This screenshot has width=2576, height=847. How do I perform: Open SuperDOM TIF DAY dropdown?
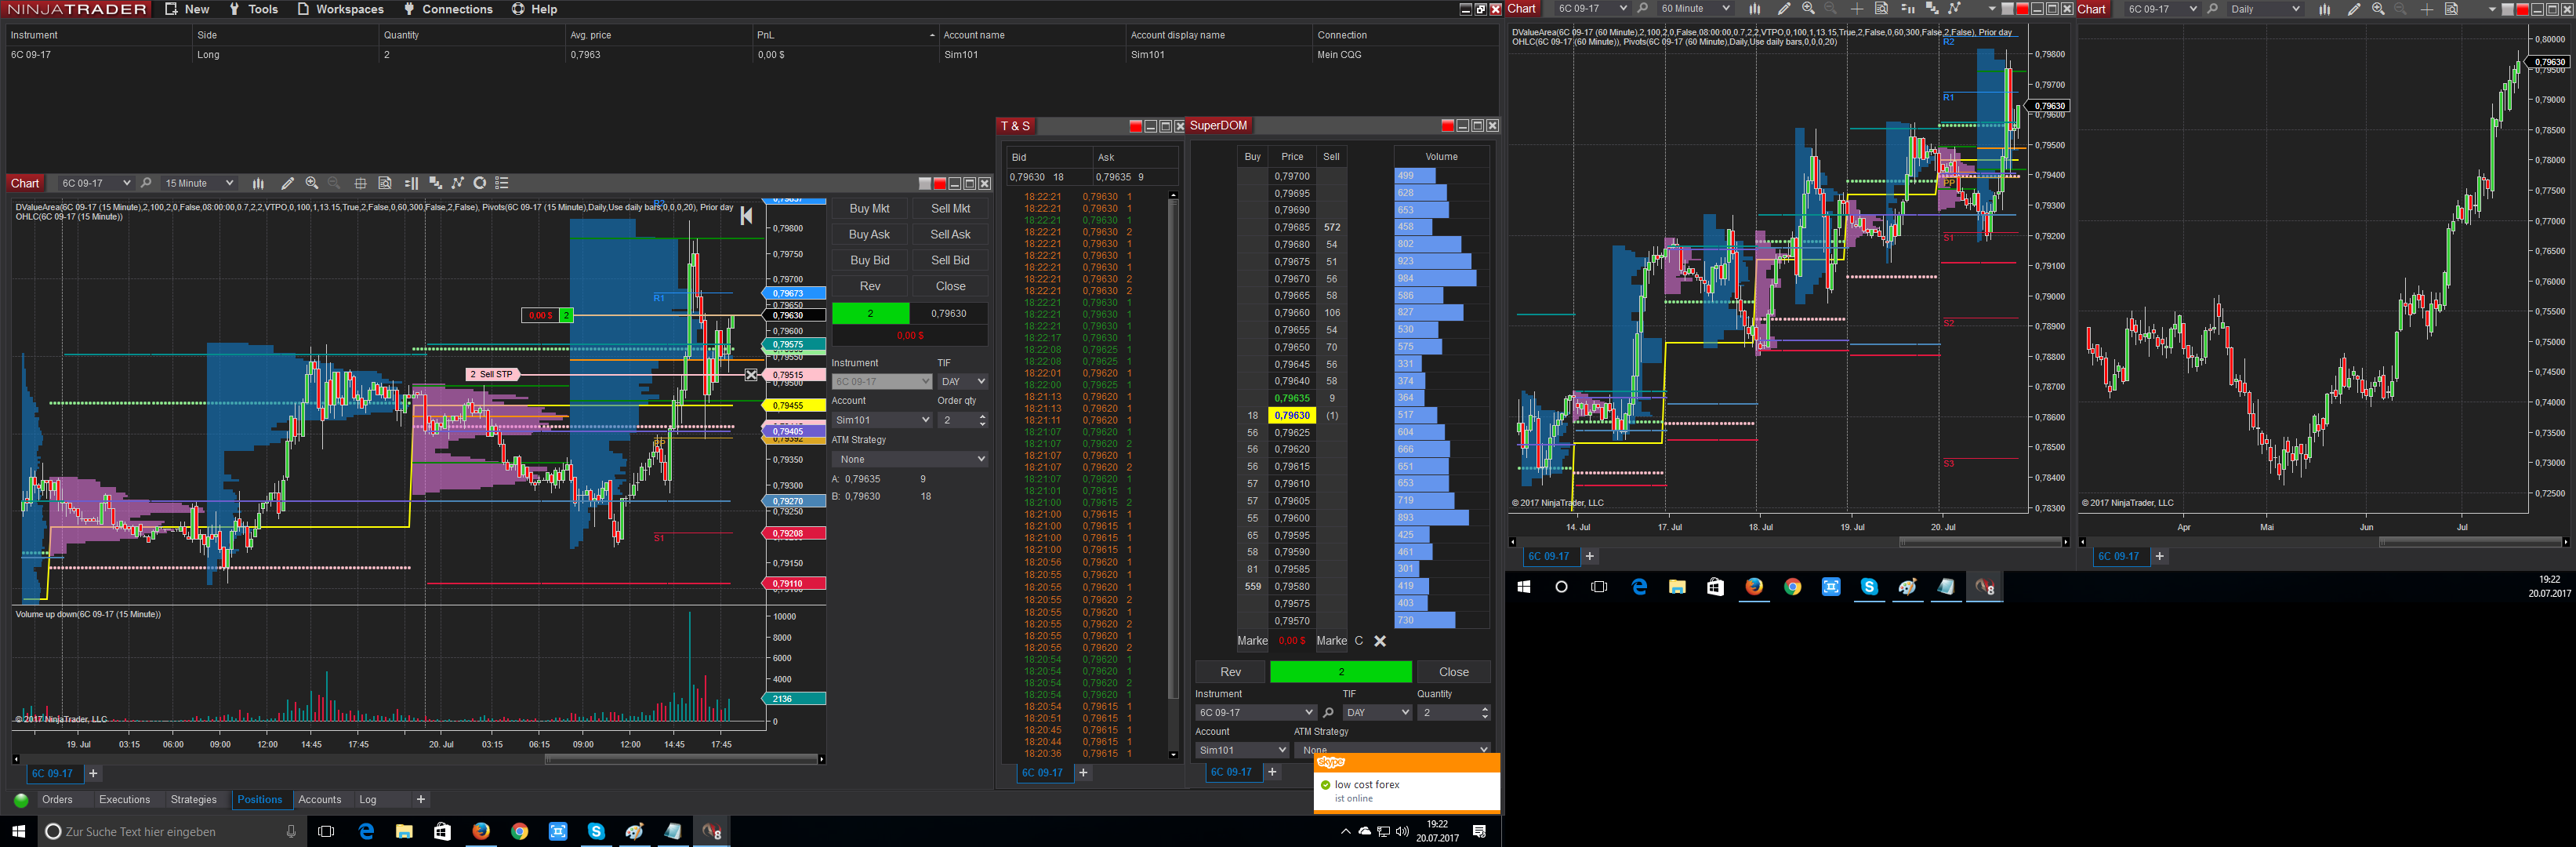[1377, 713]
